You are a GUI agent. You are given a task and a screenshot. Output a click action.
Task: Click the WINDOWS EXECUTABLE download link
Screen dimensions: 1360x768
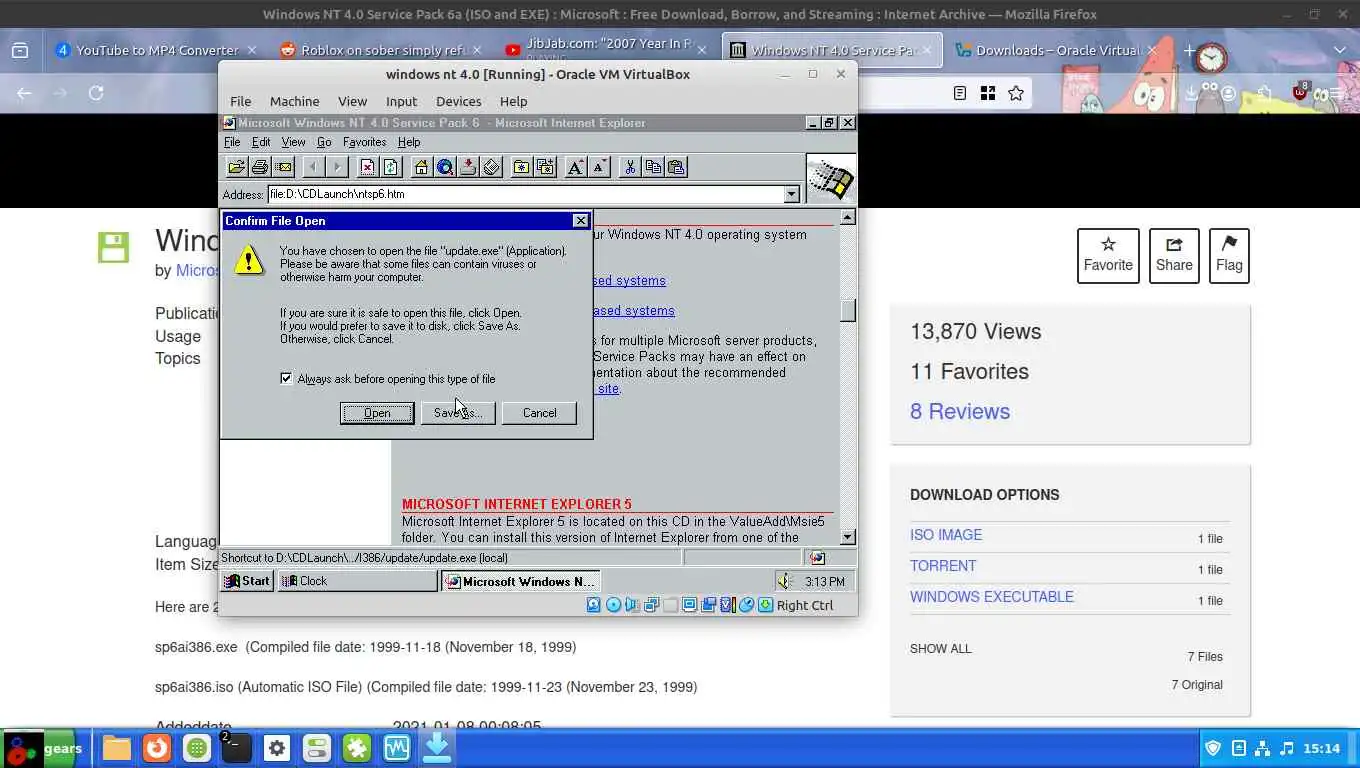[992, 597]
